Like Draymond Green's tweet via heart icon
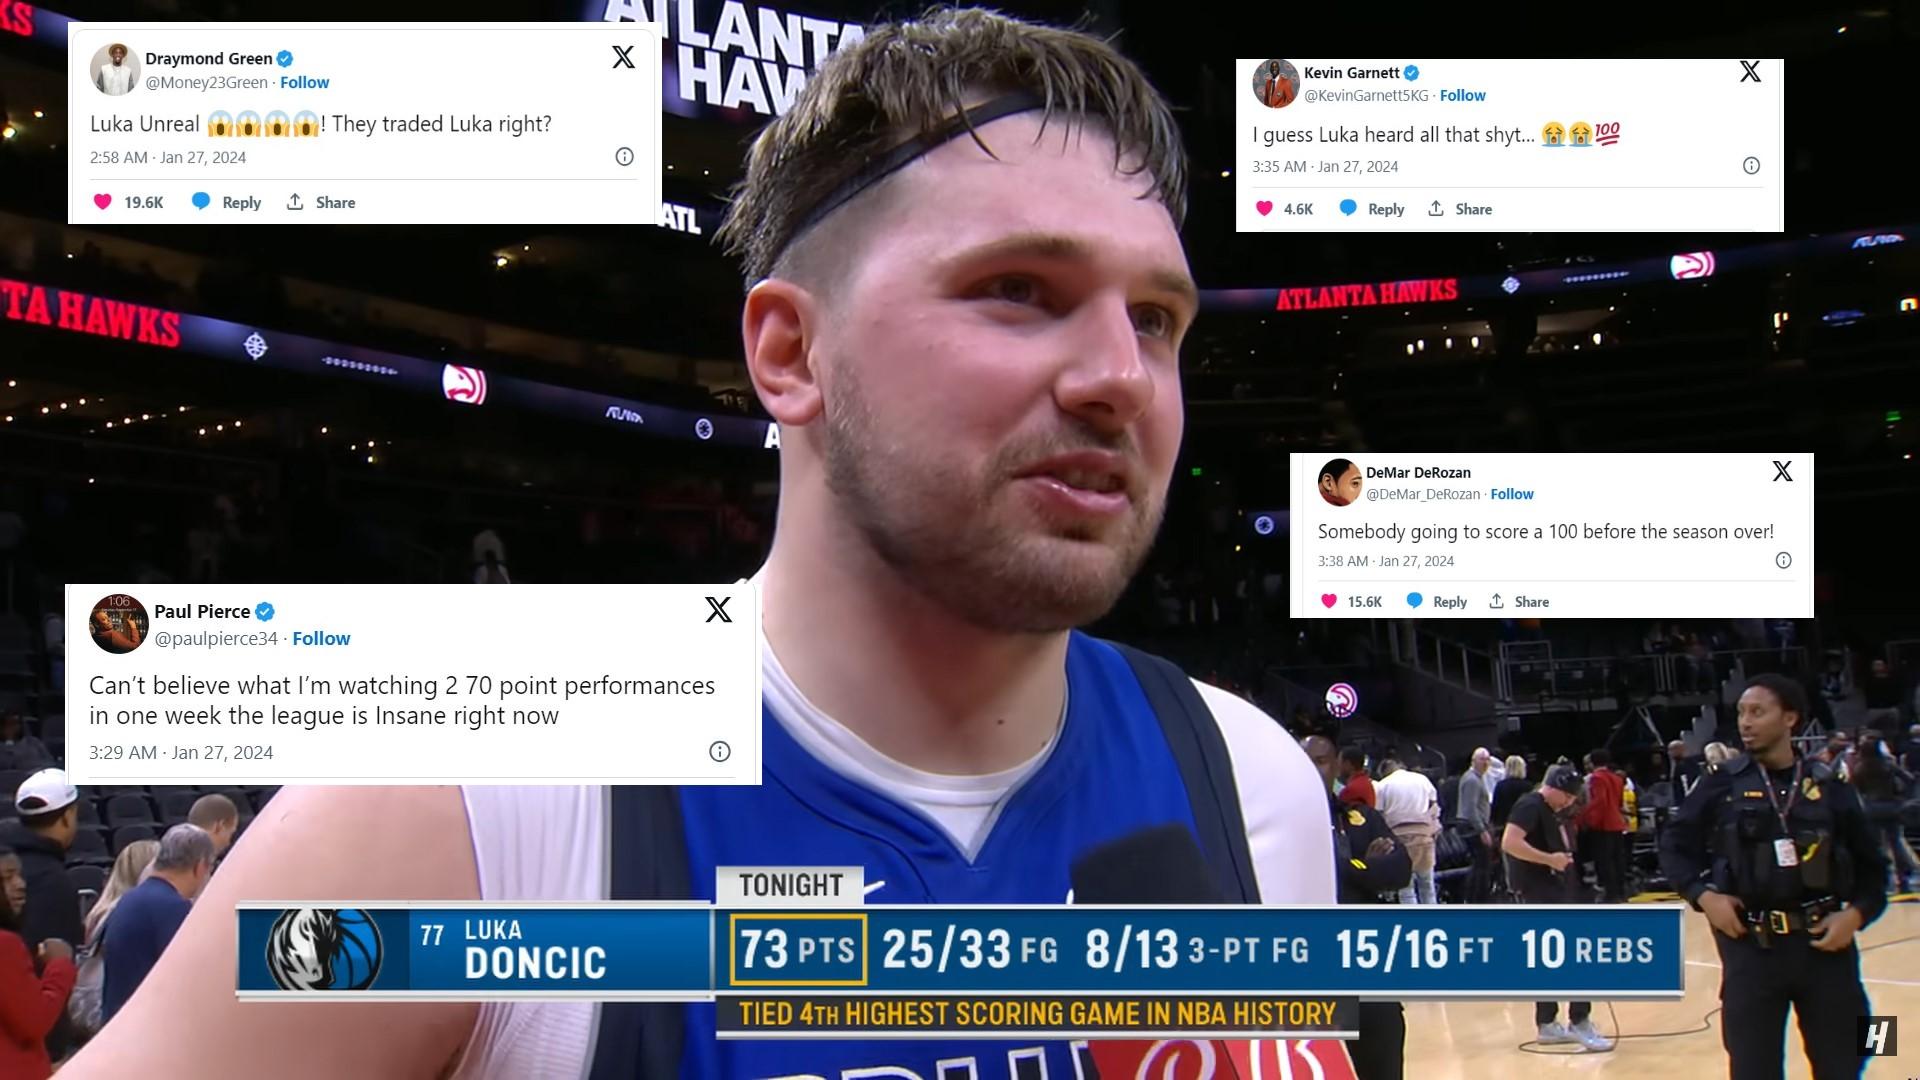Screen dimensions: 1920x1080 point(102,202)
